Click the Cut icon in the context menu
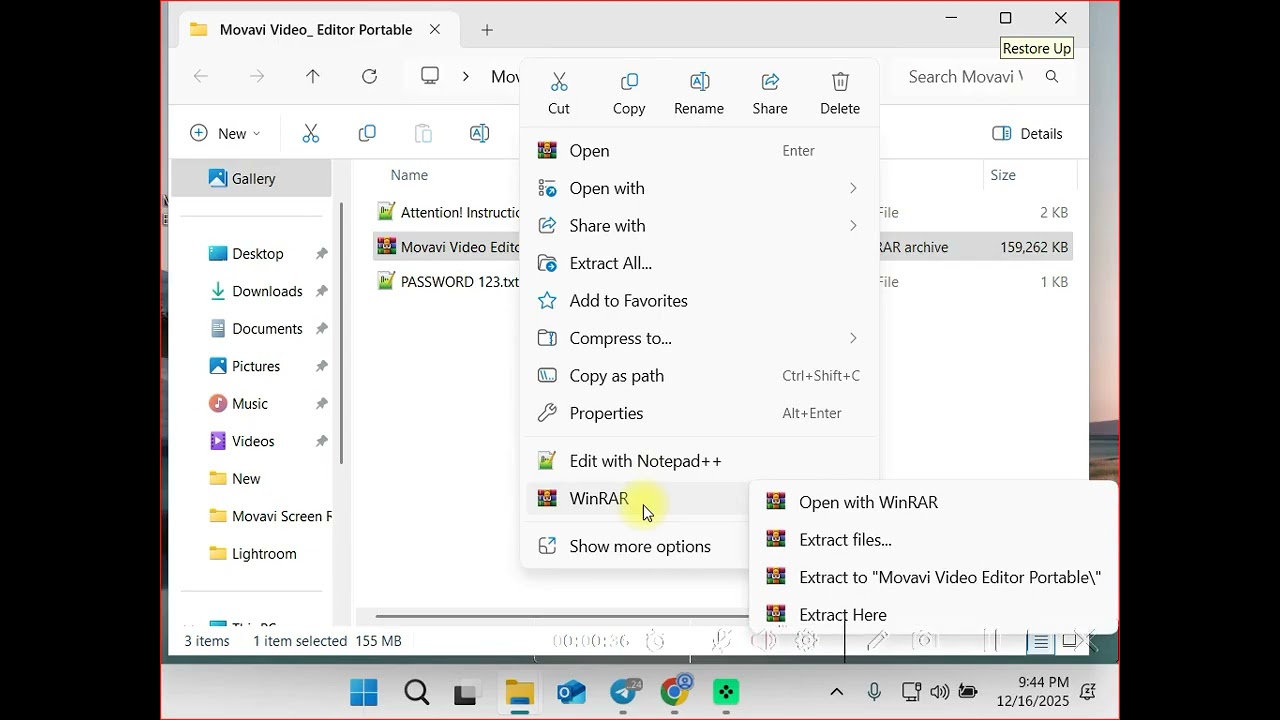Viewport: 1280px width, 720px height. point(559,81)
